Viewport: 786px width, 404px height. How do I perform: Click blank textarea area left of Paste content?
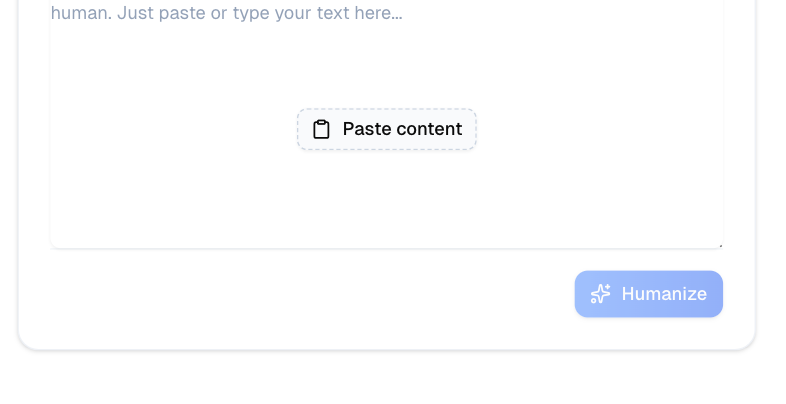[170, 130]
